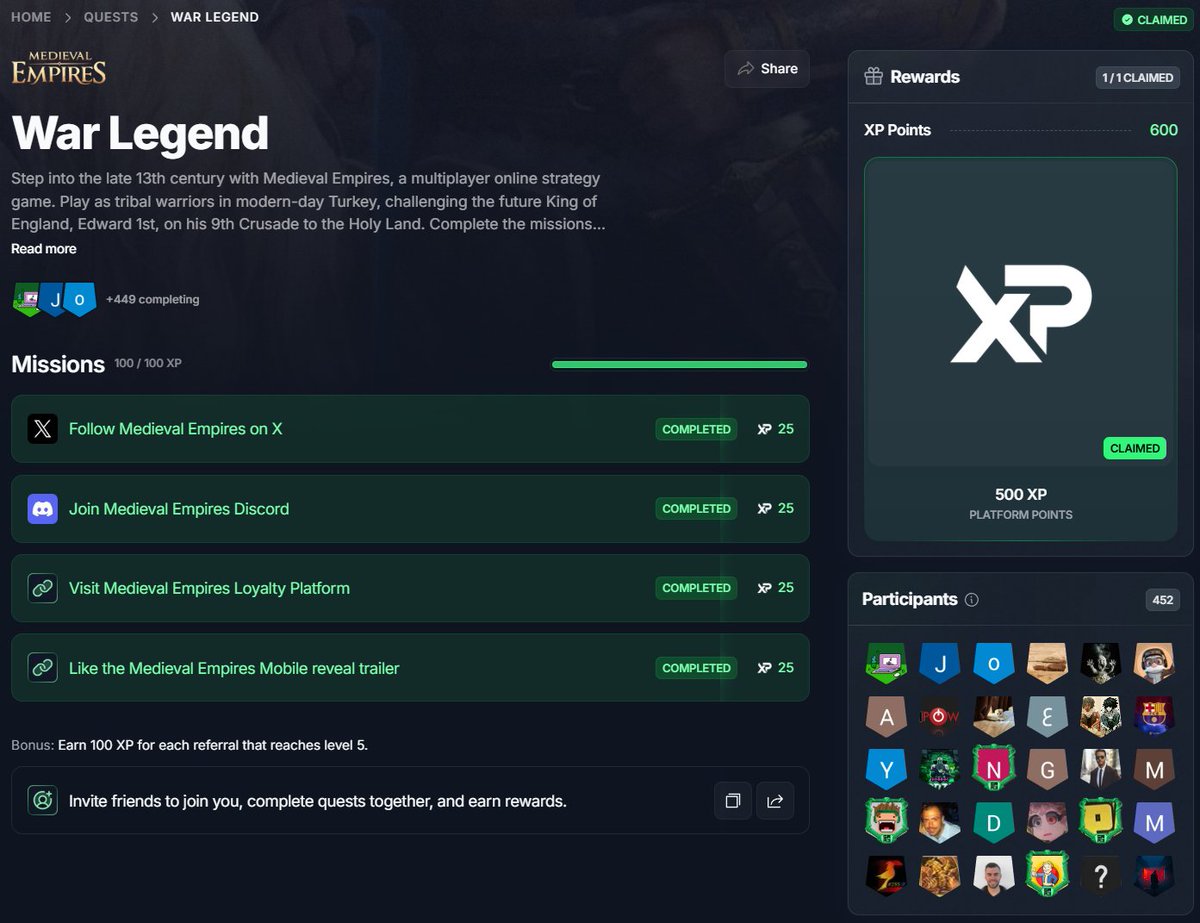Viewport: 1200px width, 923px height.
Task: Open man in suit participant avatar
Action: pos(1101,769)
